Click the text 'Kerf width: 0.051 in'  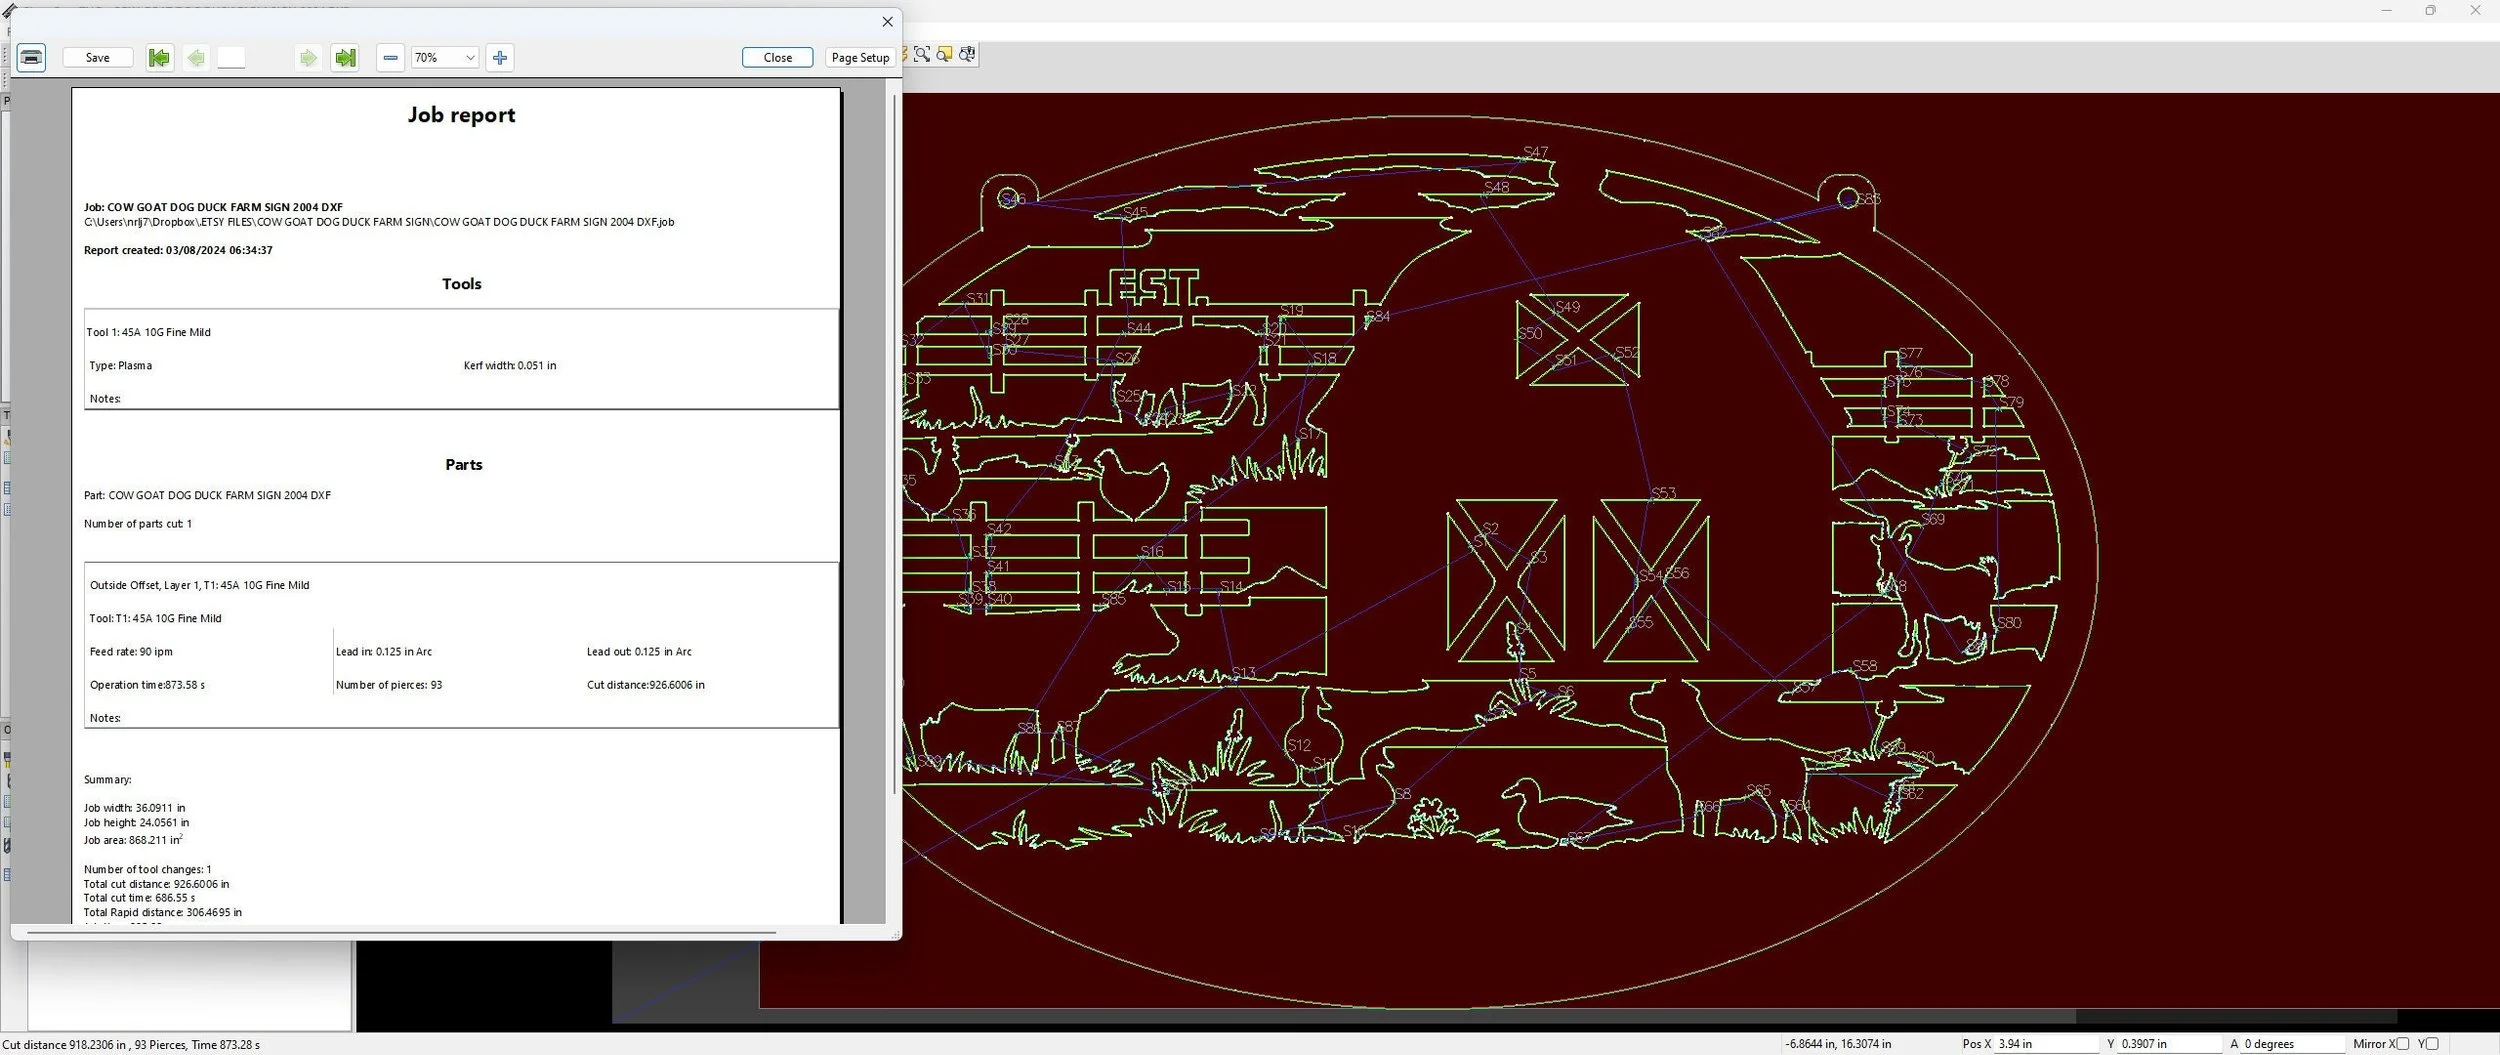[x=510, y=365]
